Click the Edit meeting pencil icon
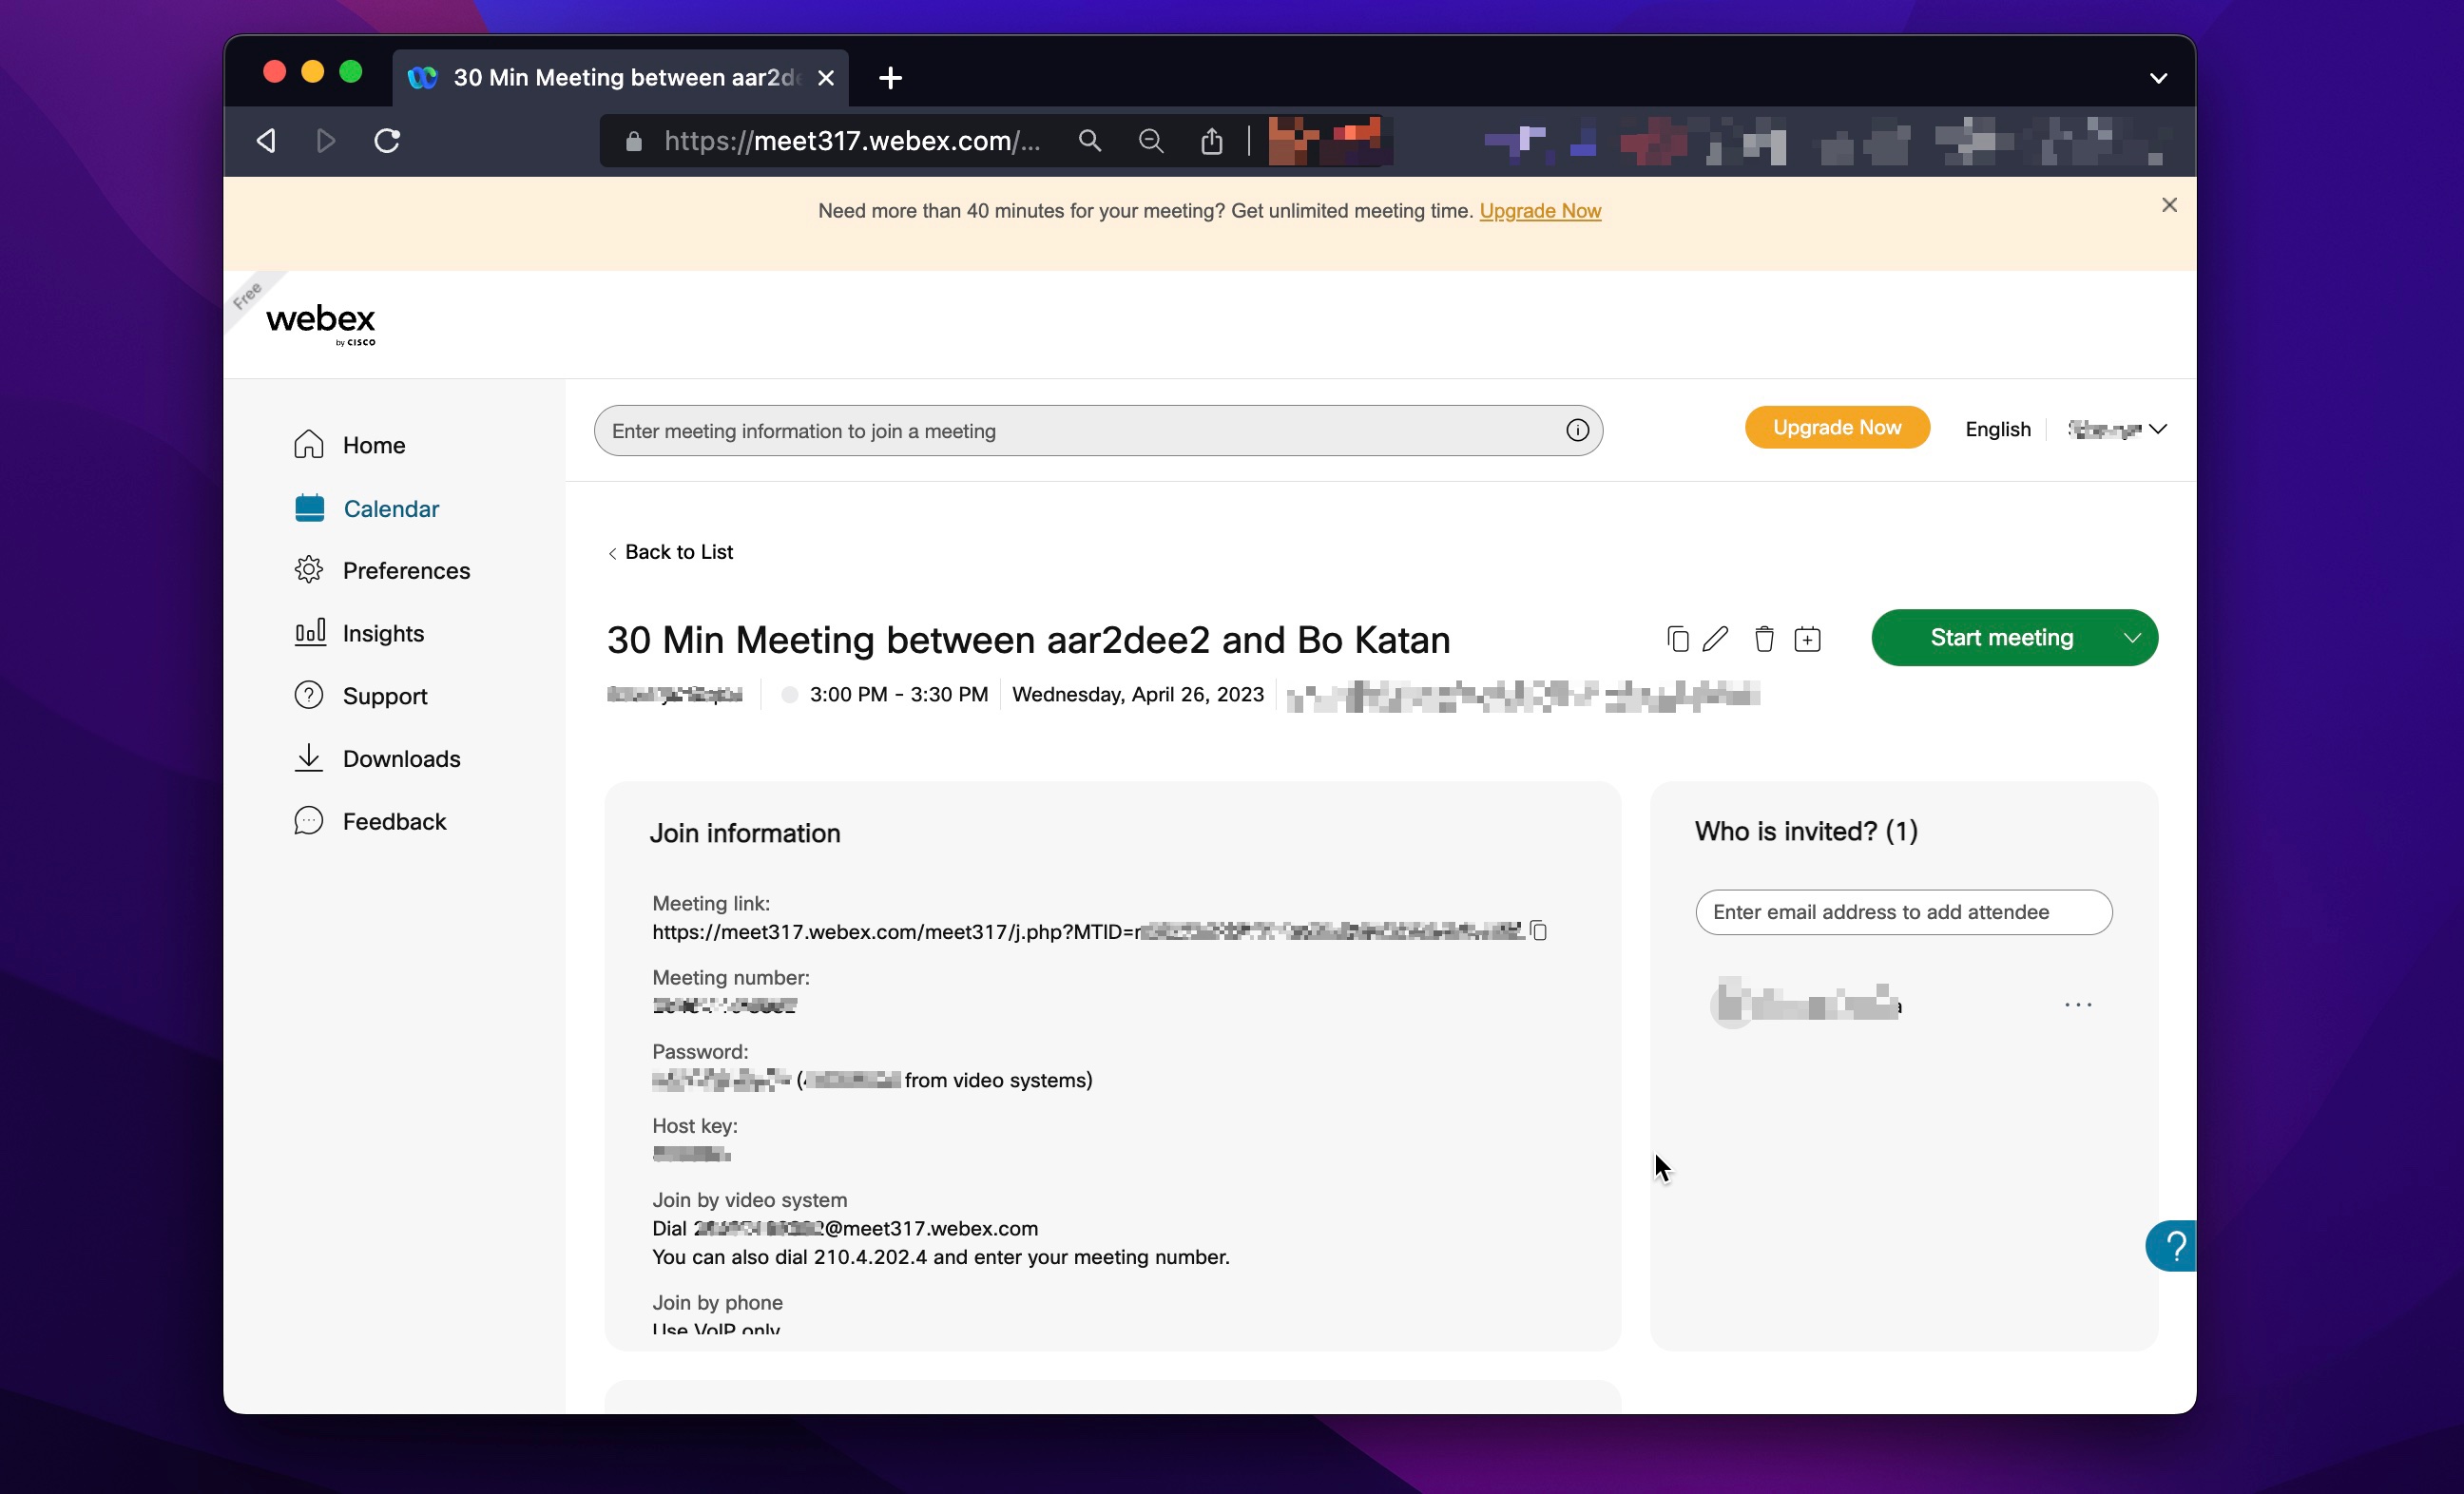2464x1494 pixels. click(1716, 637)
